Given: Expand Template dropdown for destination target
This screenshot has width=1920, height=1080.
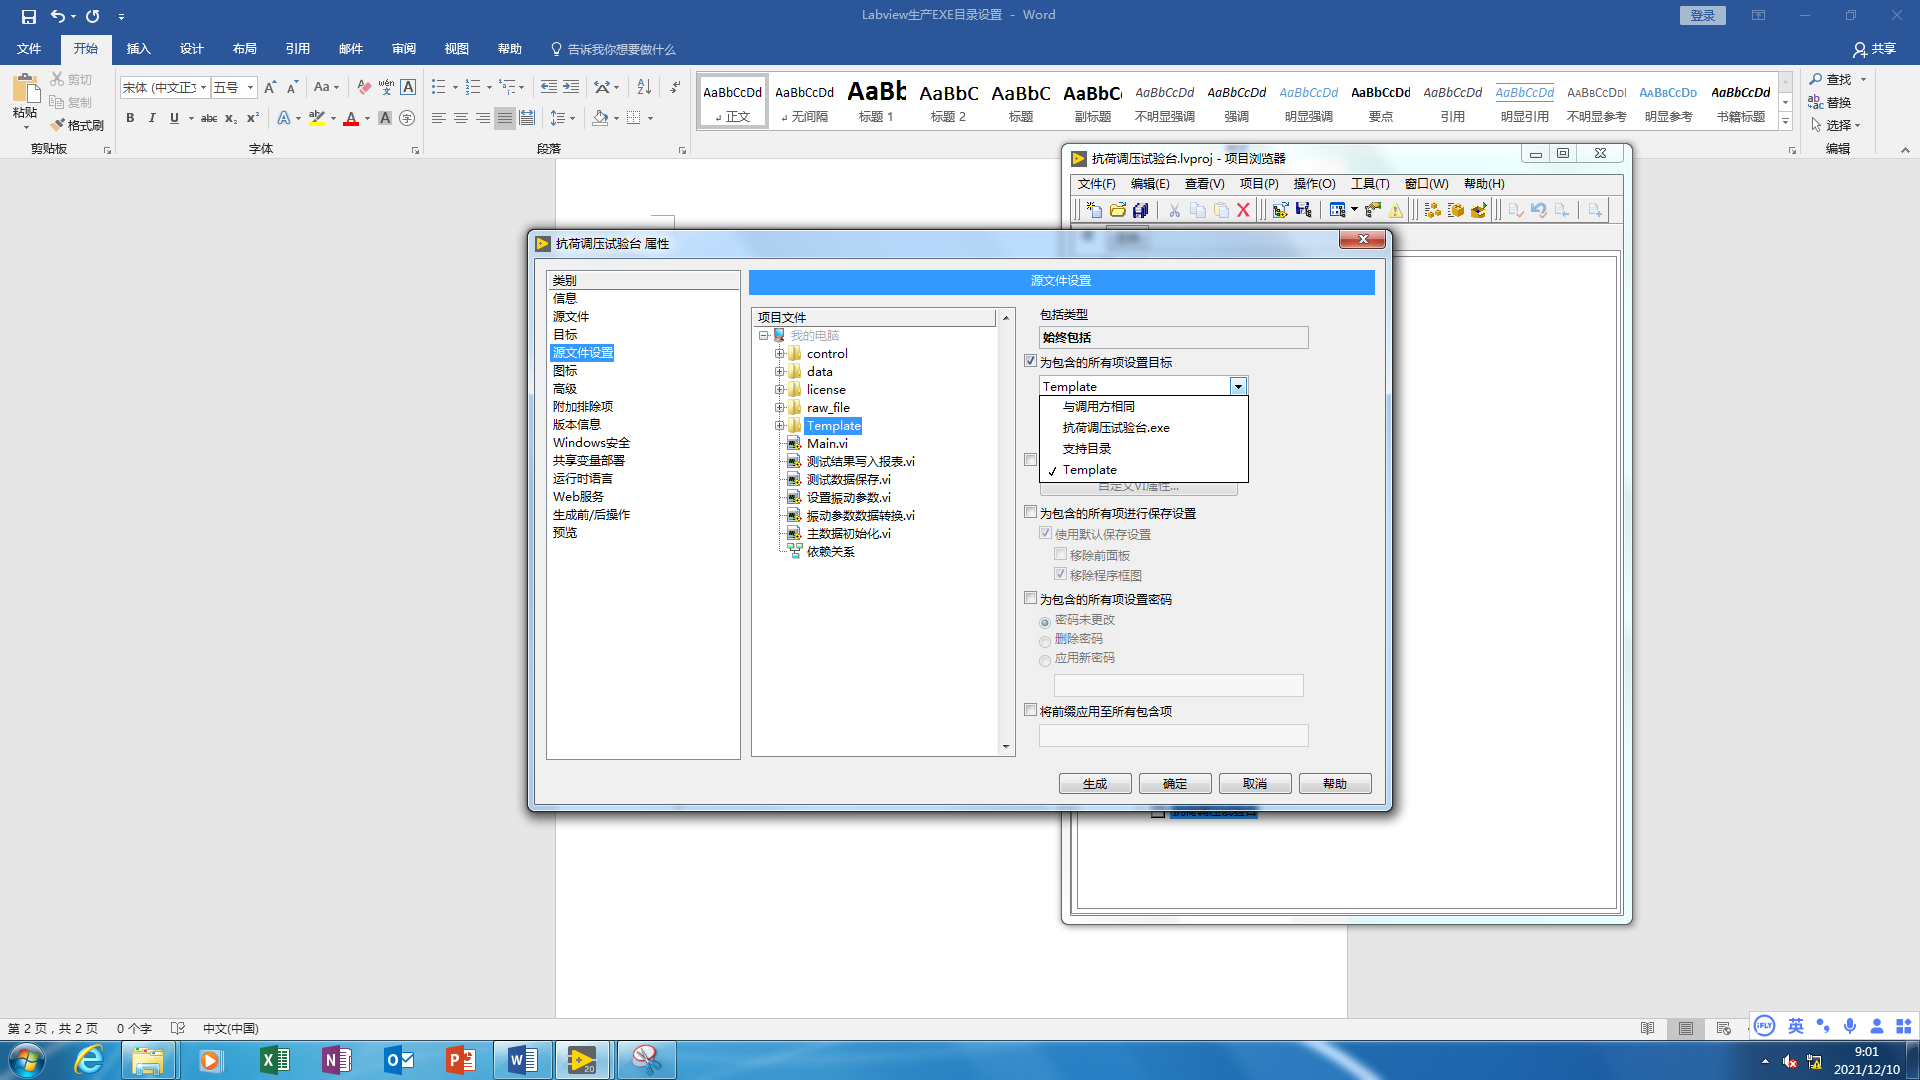Looking at the screenshot, I should 1237,385.
